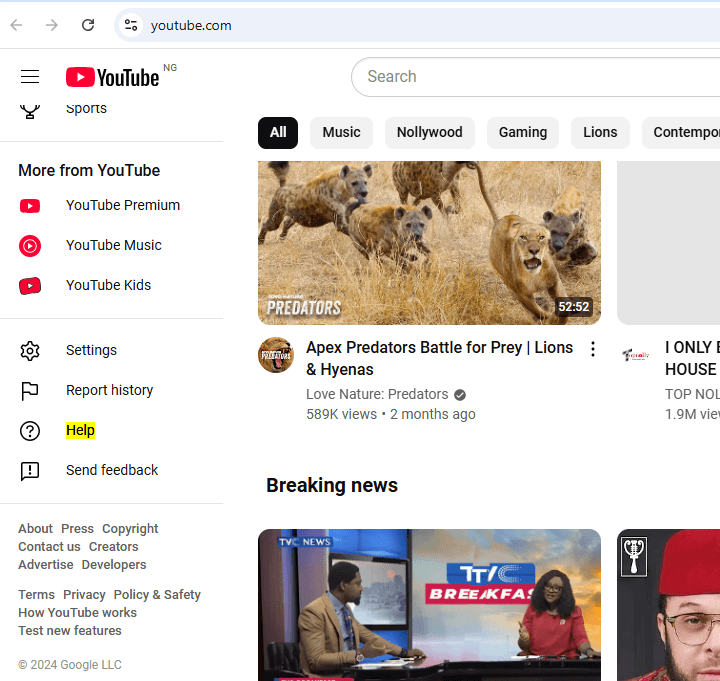This screenshot has width=720, height=681.
Task: Click the About footer link
Action: click(x=35, y=529)
